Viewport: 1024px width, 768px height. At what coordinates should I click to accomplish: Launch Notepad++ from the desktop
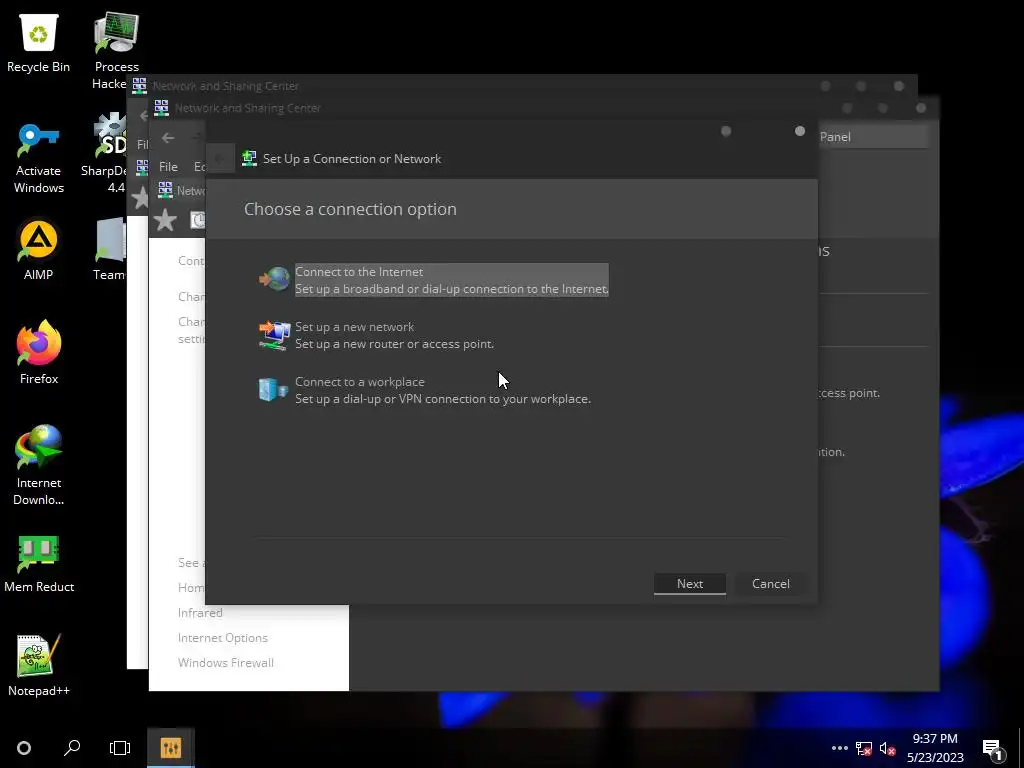(x=39, y=665)
